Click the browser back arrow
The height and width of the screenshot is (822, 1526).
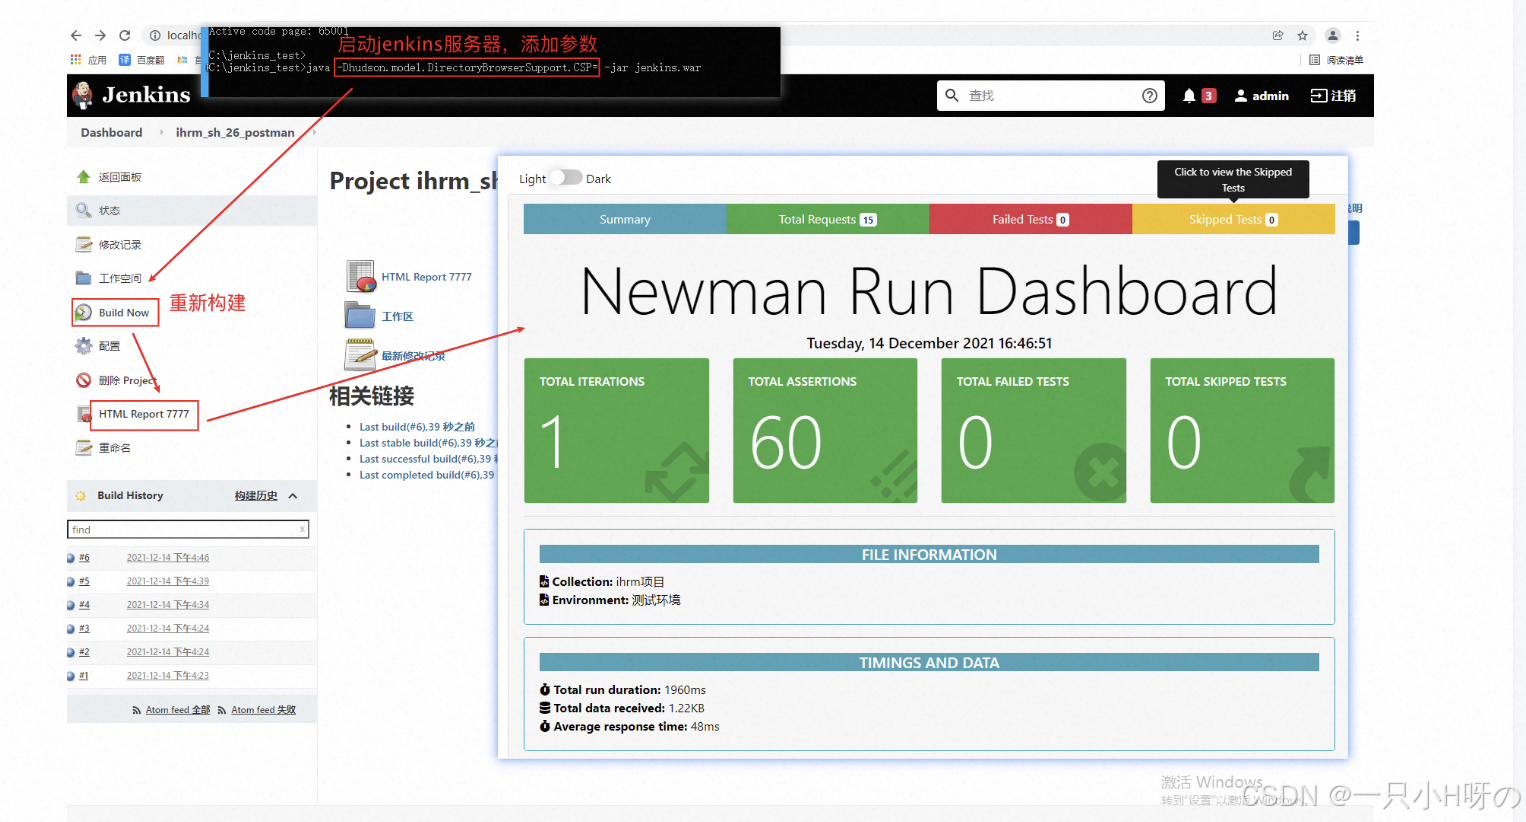76,35
